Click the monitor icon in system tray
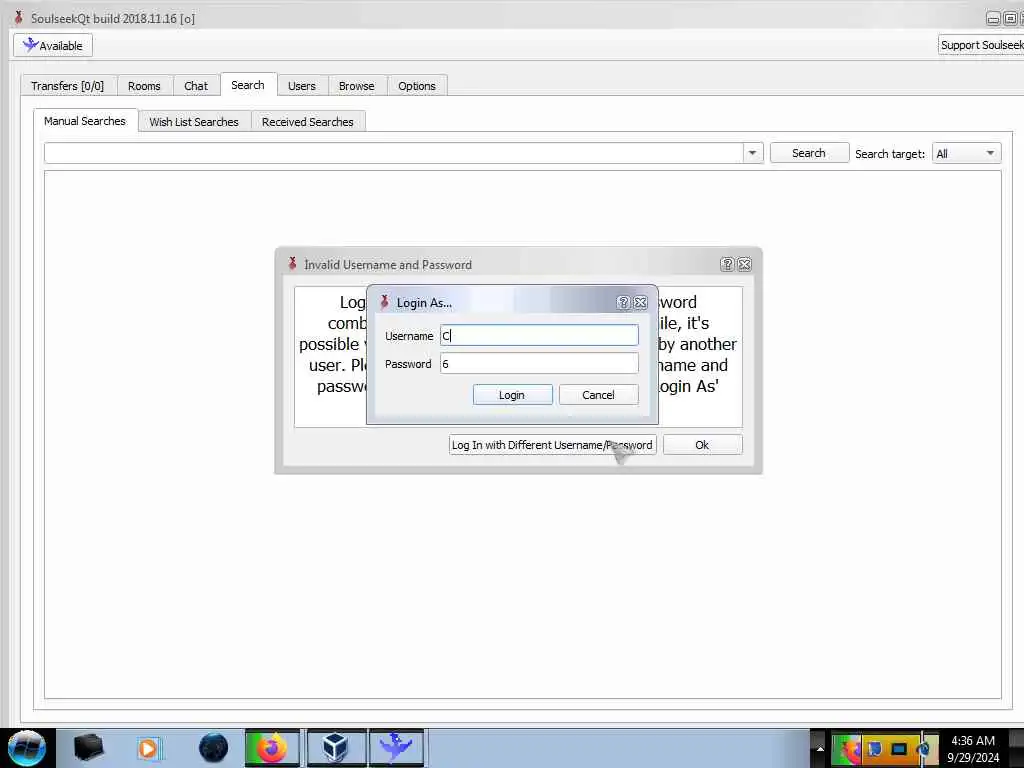The width and height of the screenshot is (1024, 768). 899,749
